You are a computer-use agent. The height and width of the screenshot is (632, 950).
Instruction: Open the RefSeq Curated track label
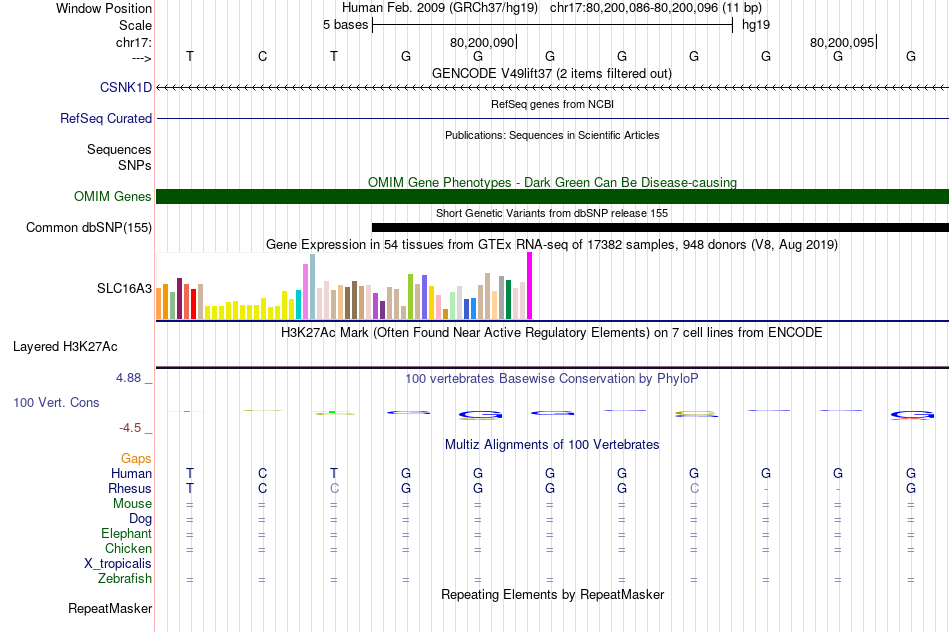(x=106, y=118)
